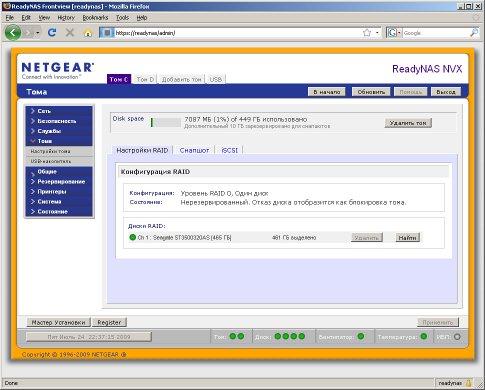Expand the Состояние sidebar section
This screenshot has height=390, width=485.
(x=59, y=212)
